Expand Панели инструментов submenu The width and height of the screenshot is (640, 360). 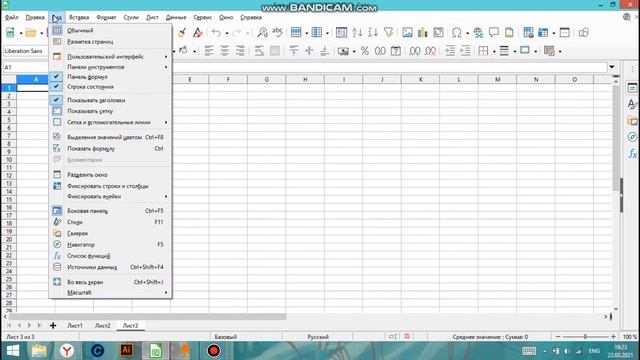click(110, 67)
